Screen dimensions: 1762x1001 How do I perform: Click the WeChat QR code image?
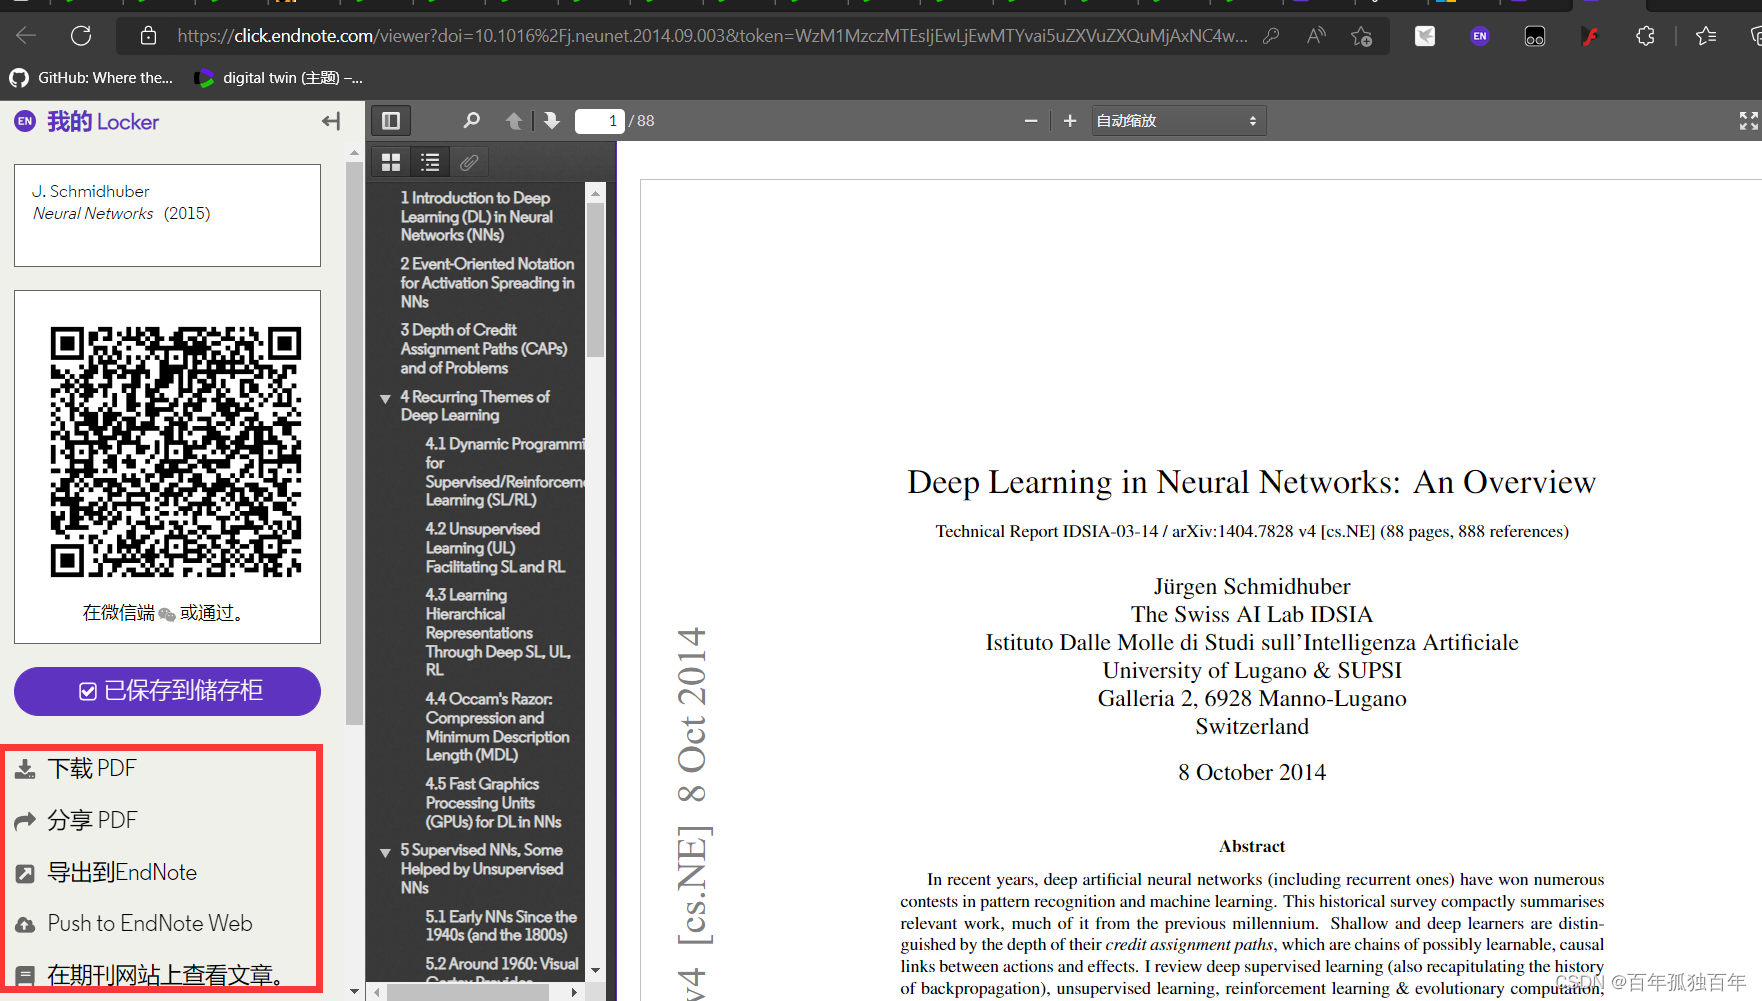pyautogui.click(x=176, y=452)
